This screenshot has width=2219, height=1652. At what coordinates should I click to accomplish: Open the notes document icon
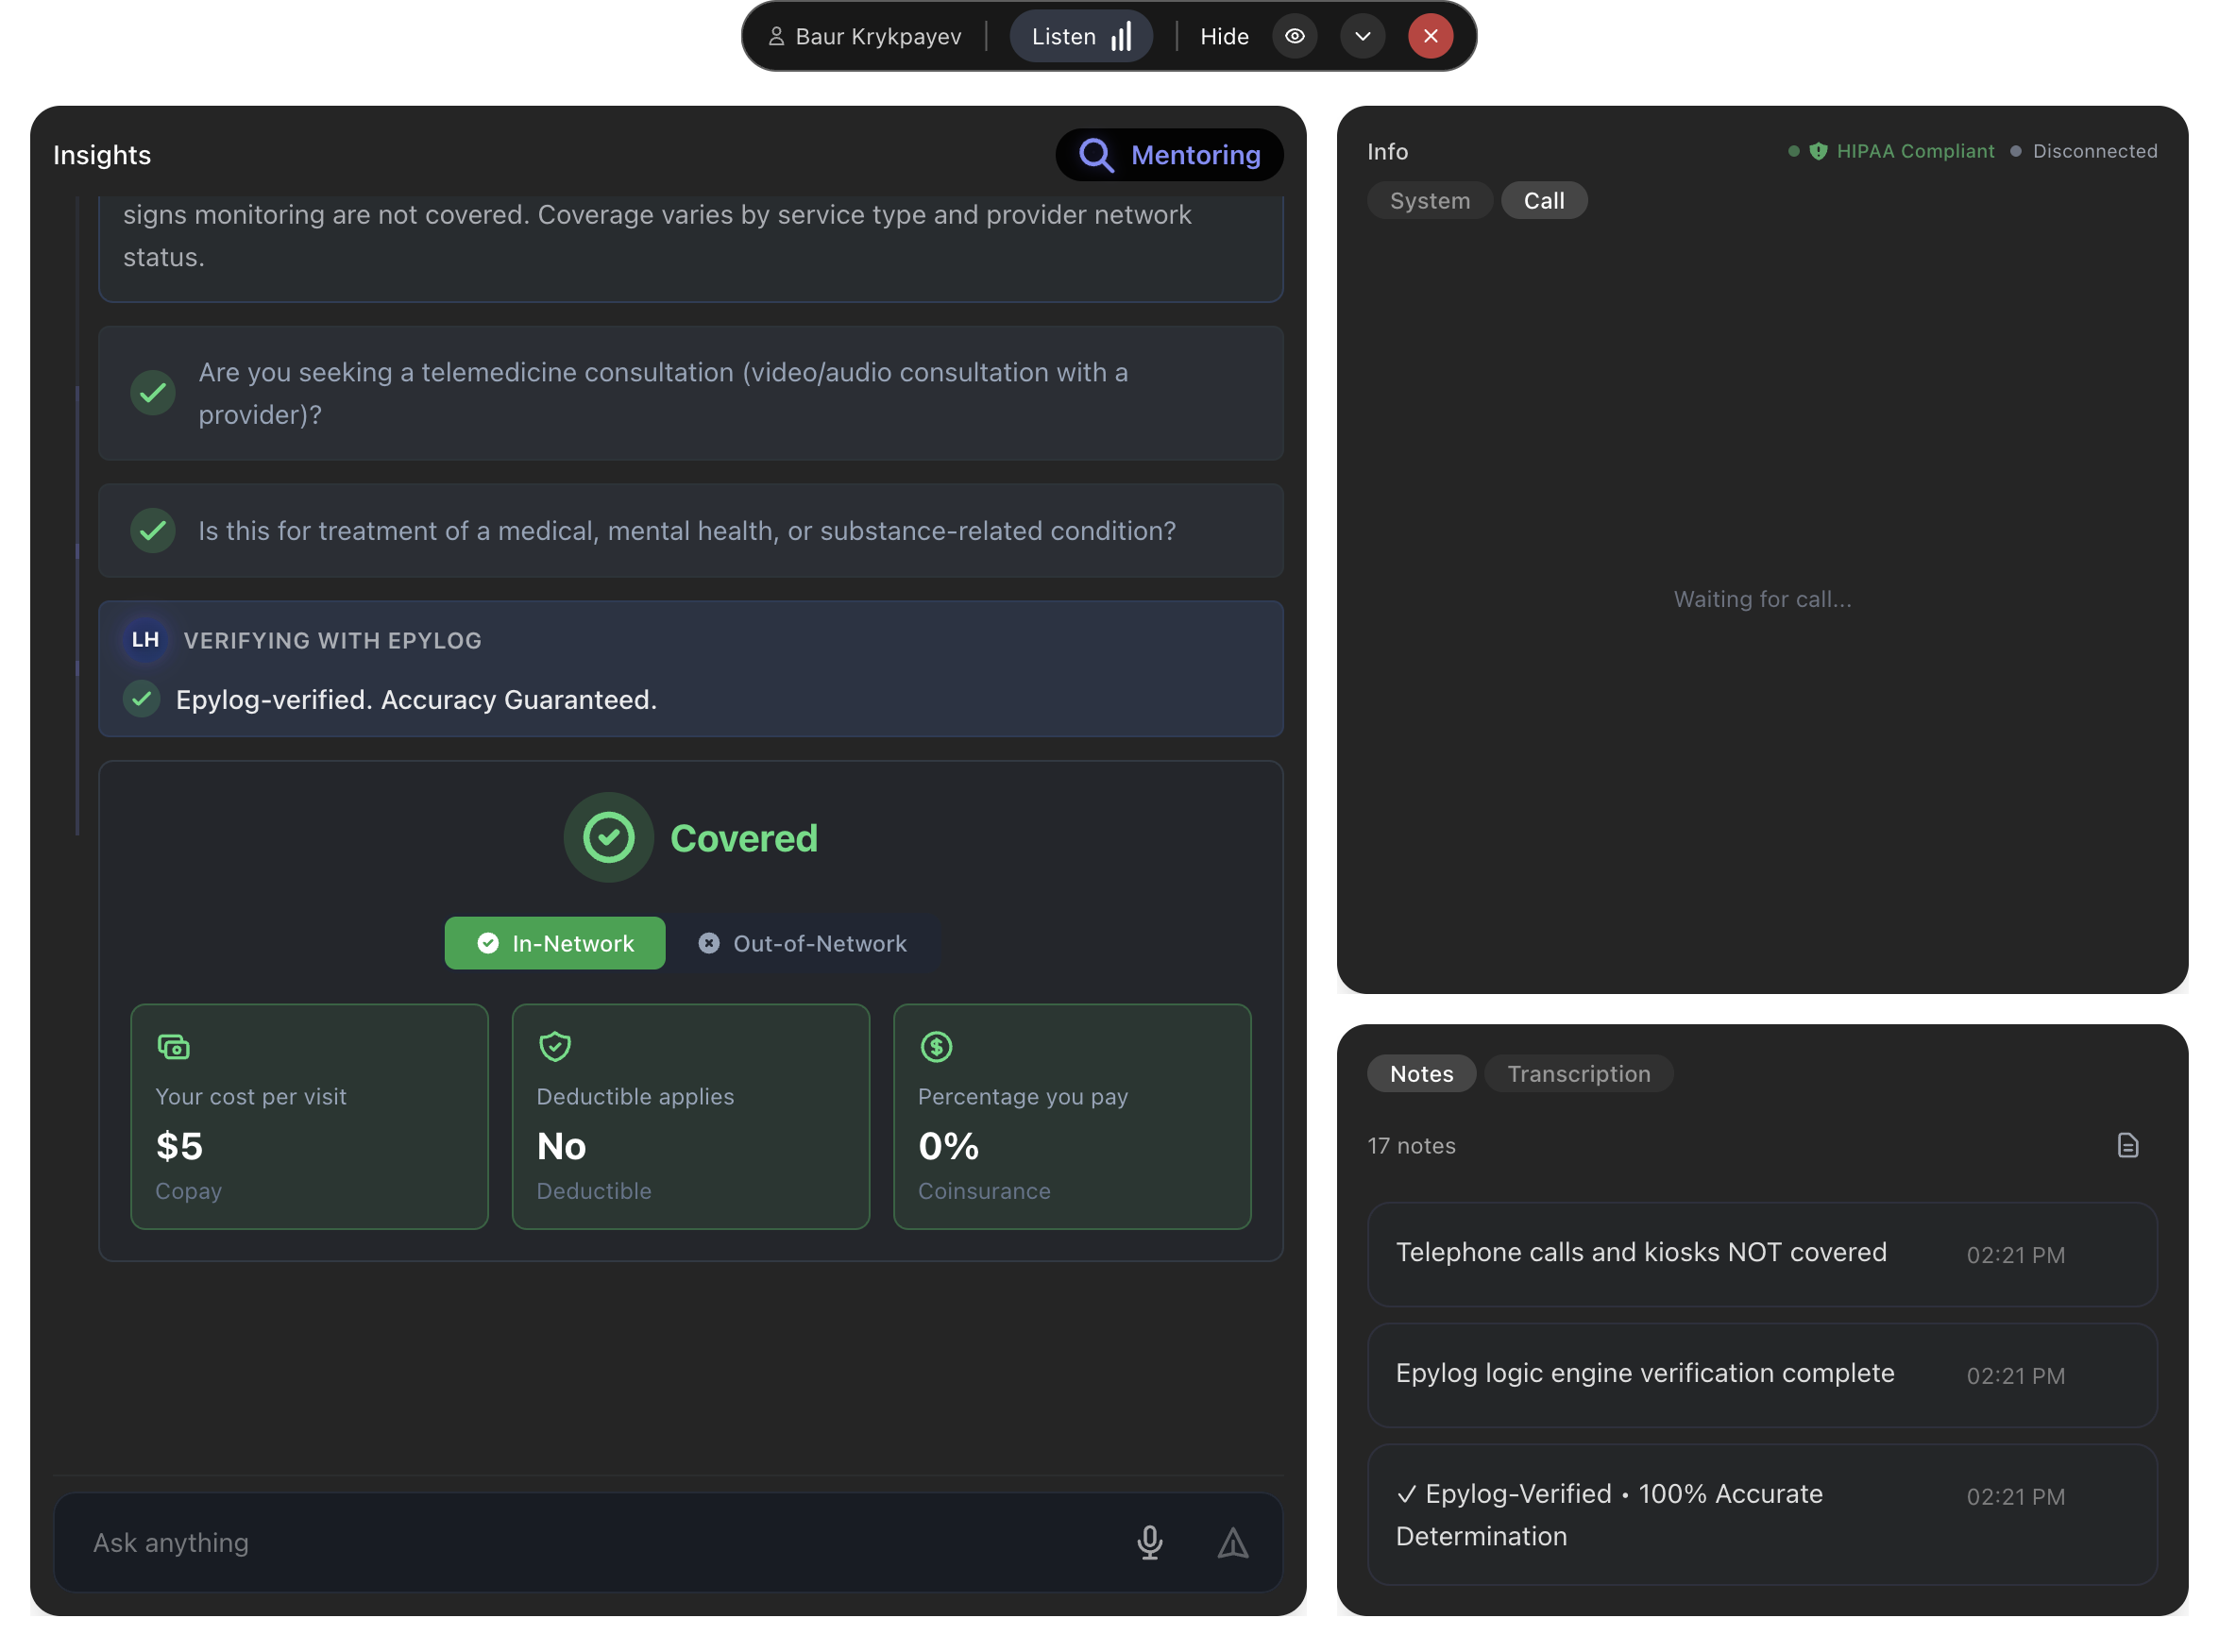point(2127,1145)
